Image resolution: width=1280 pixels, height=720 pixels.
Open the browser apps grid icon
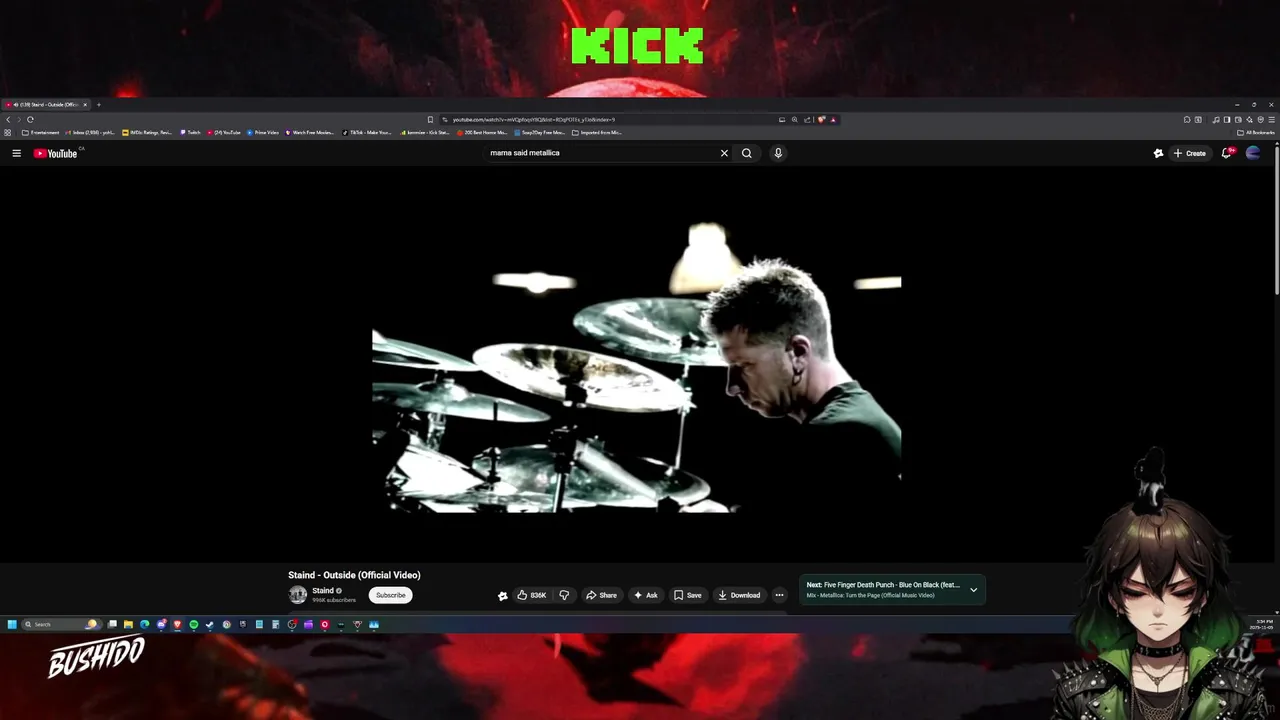click(8, 132)
